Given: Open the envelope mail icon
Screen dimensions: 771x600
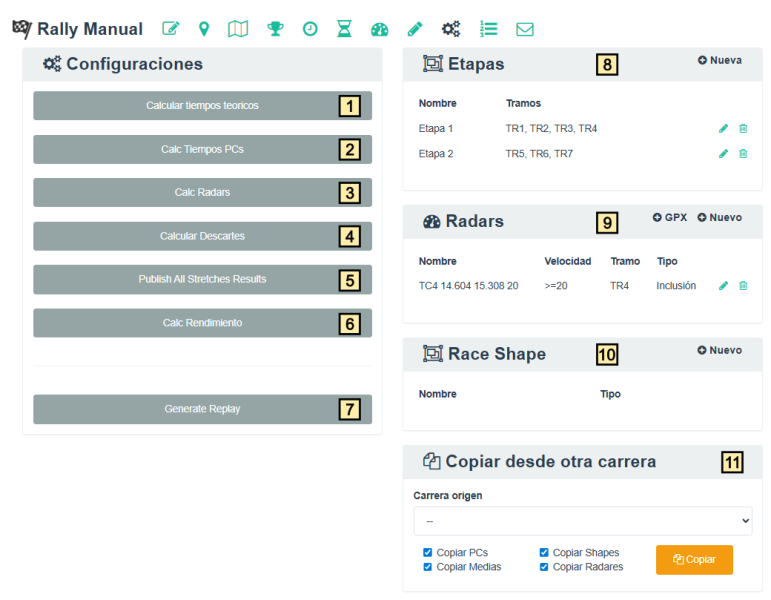Looking at the screenshot, I should coord(525,29).
